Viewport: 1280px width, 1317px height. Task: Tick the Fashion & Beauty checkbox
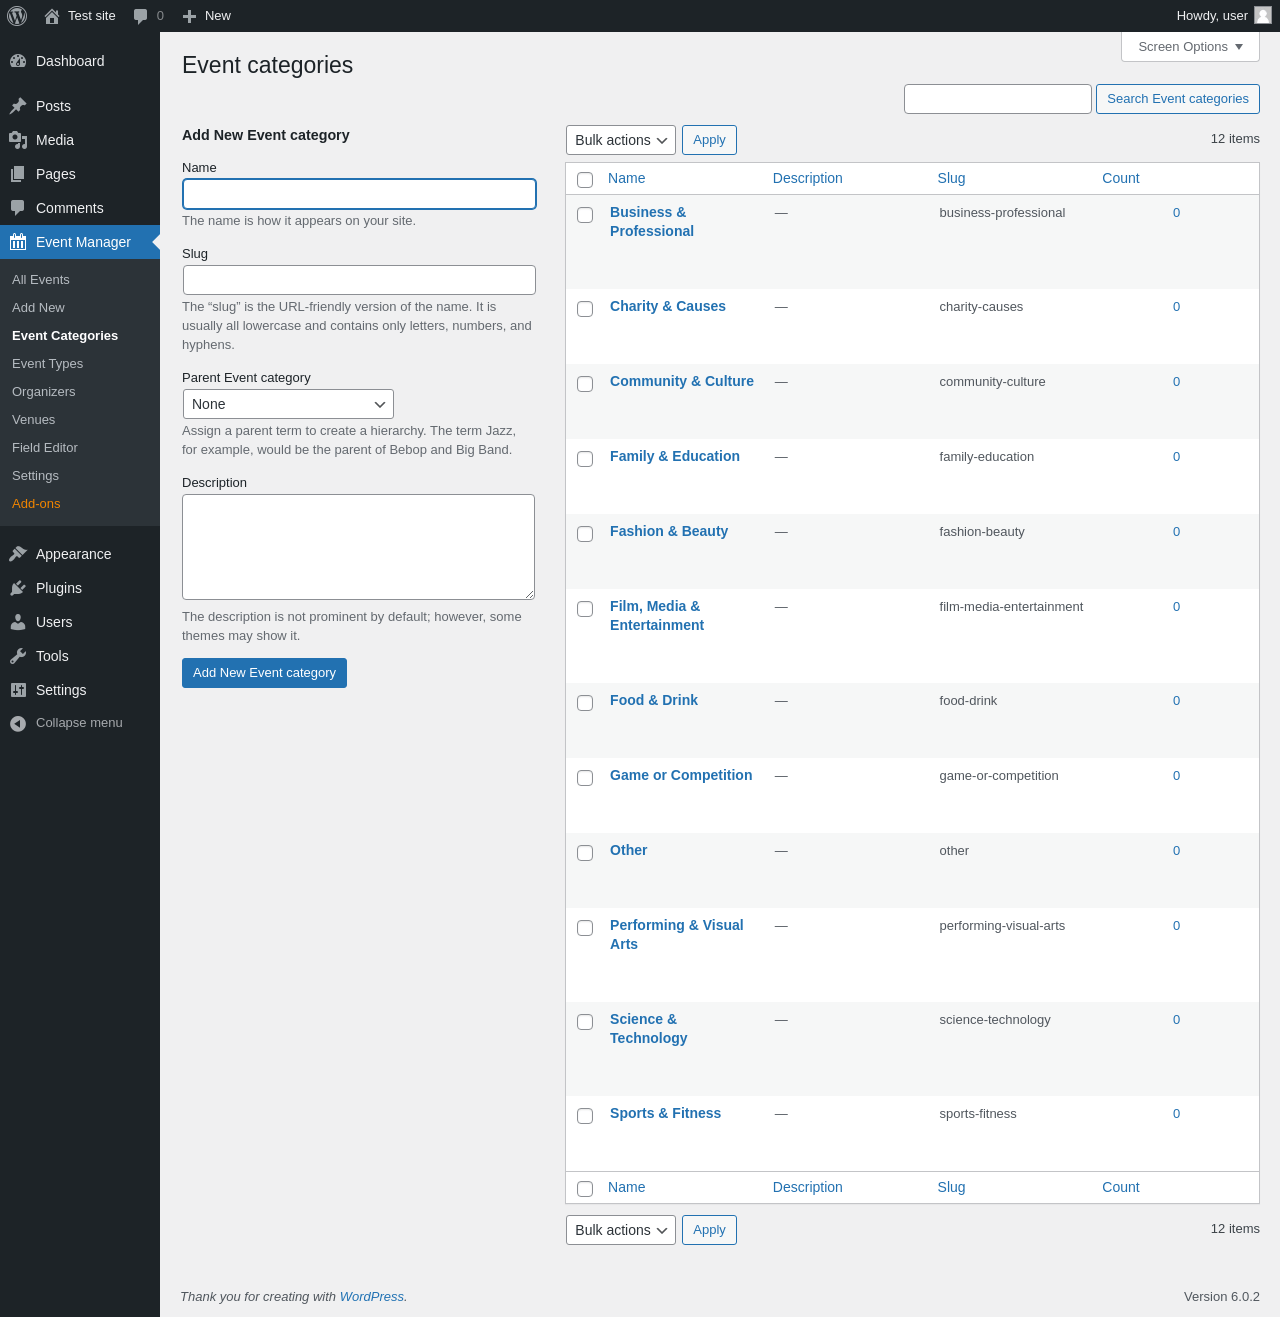click(x=585, y=534)
